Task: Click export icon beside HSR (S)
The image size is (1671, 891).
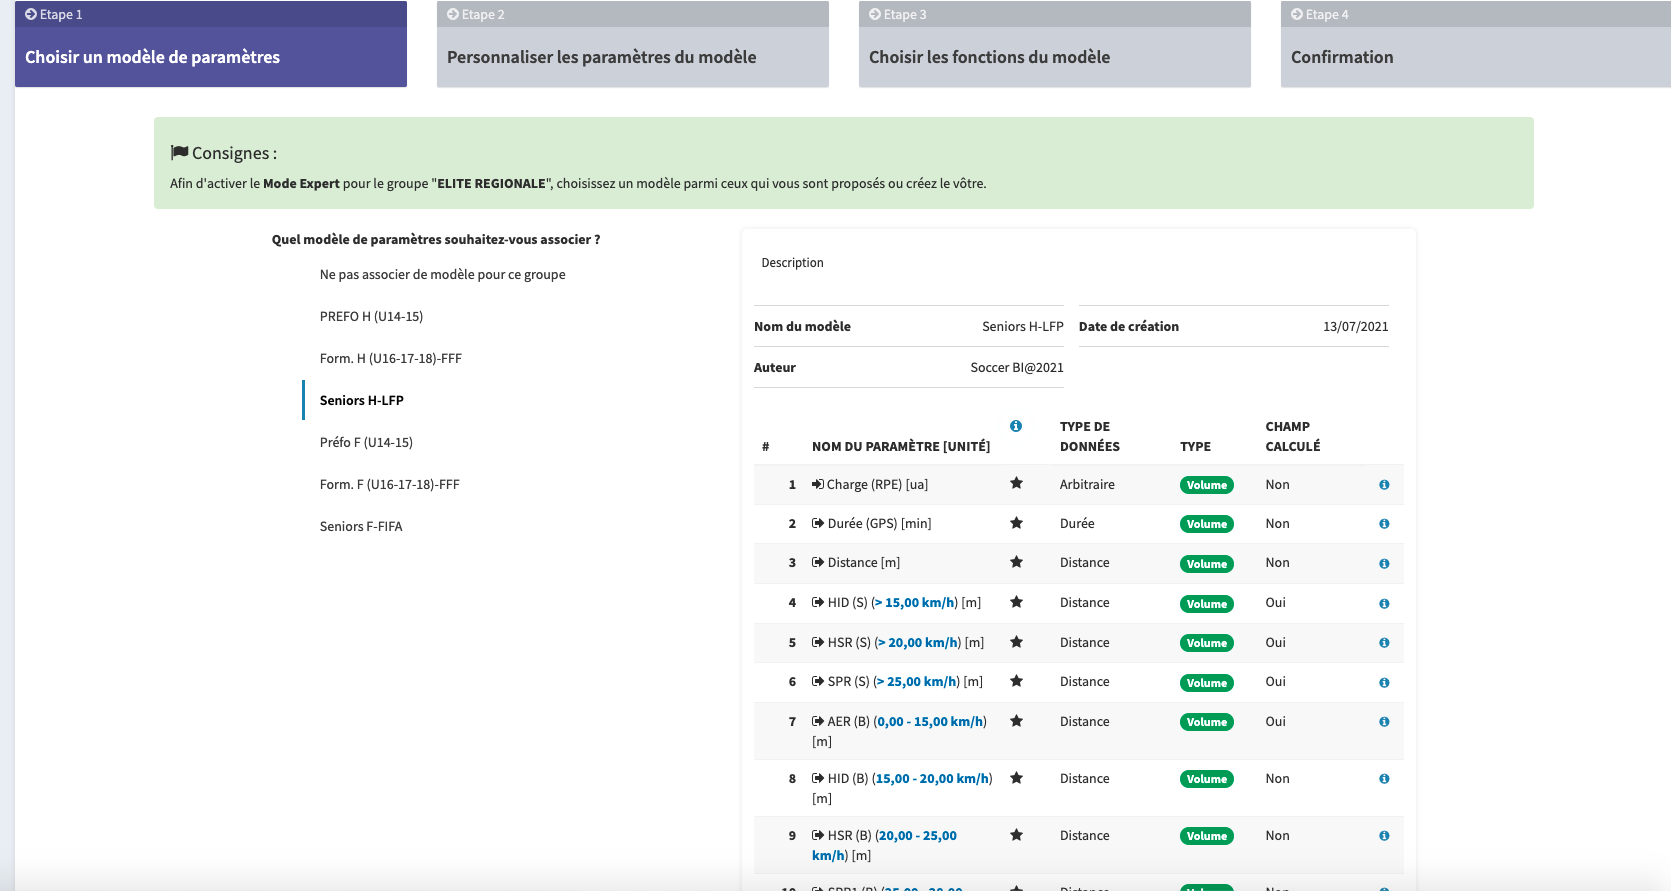Action: point(818,643)
